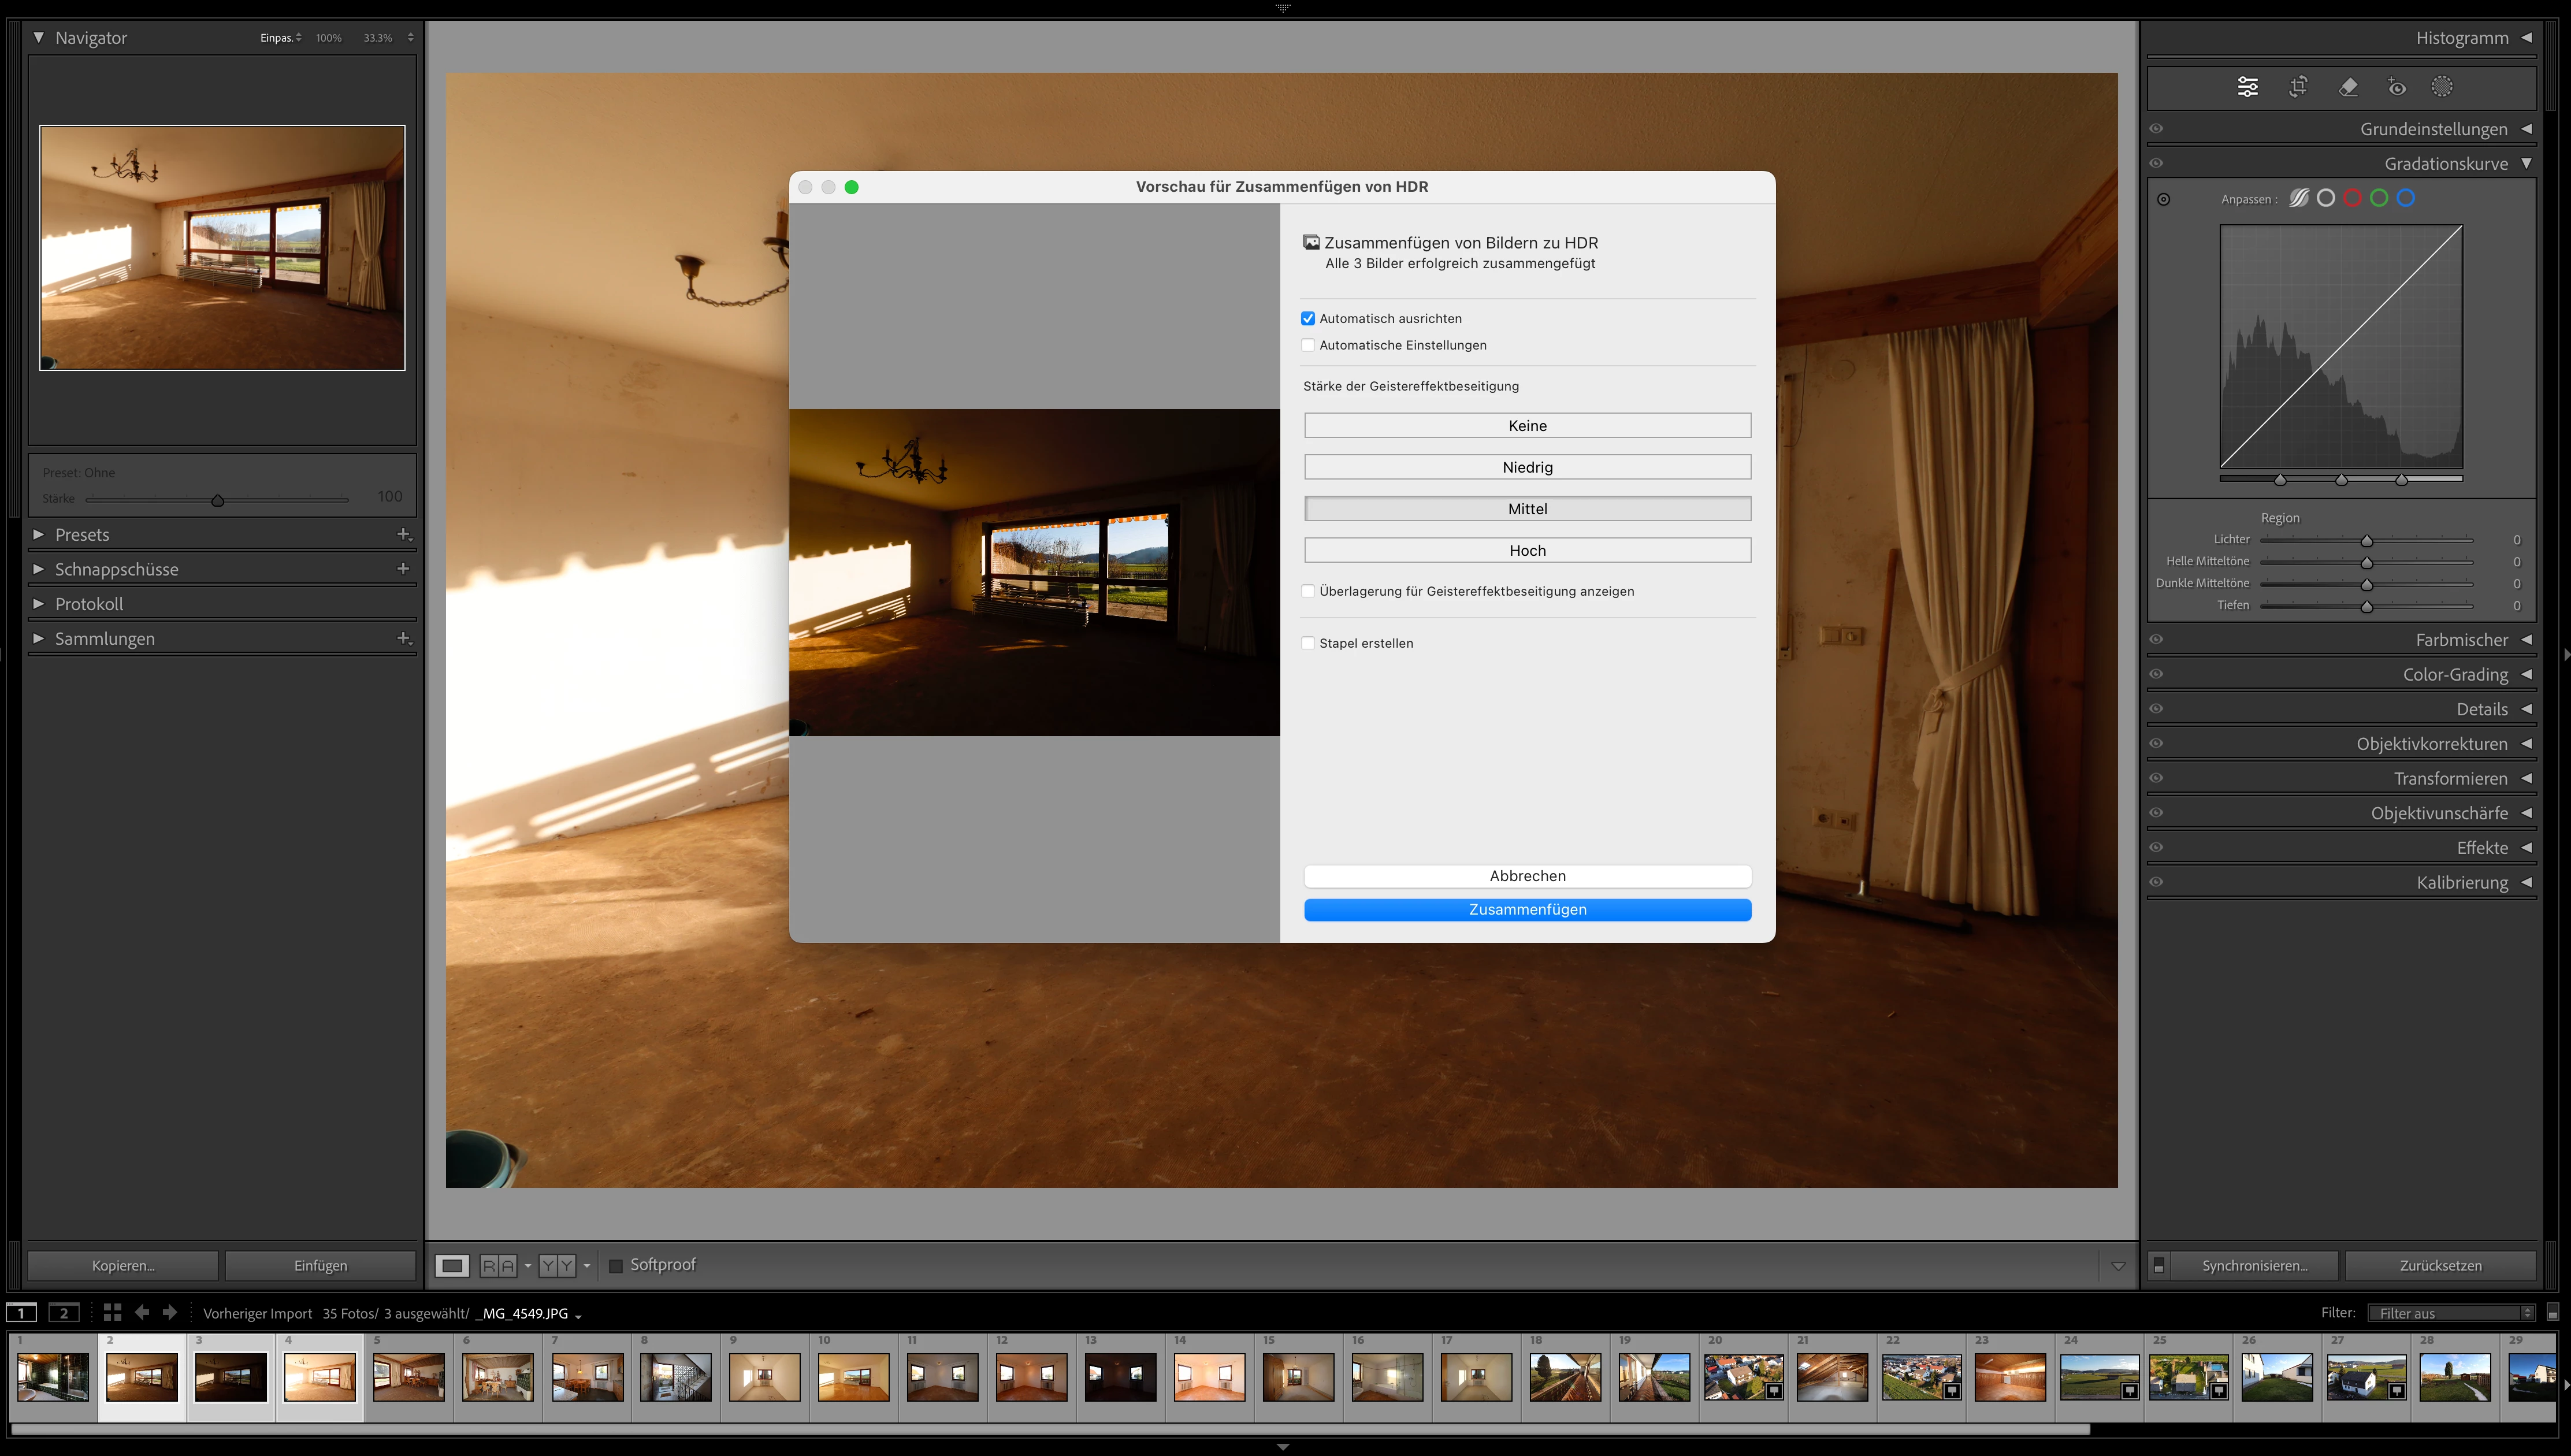Add new preset with plus icon
2571x1456 pixels.
[404, 534]
